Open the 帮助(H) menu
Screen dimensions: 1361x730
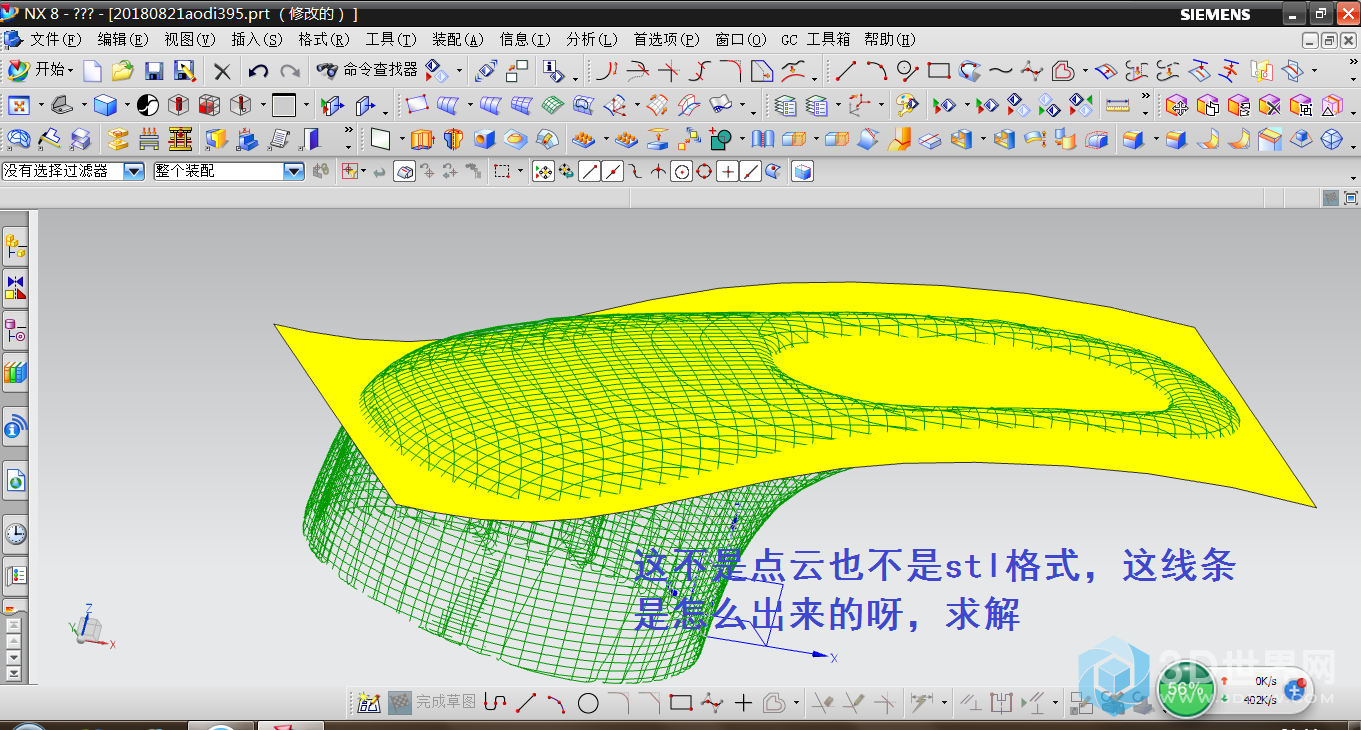tap(889, 39)
